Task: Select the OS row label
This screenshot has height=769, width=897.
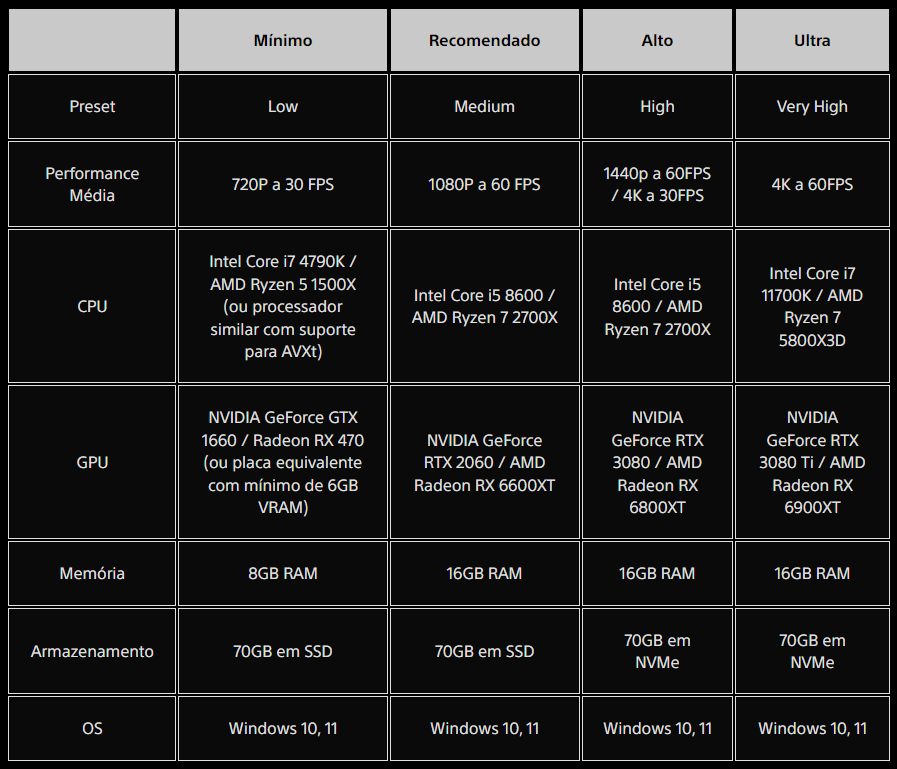Action: point(92,728)
